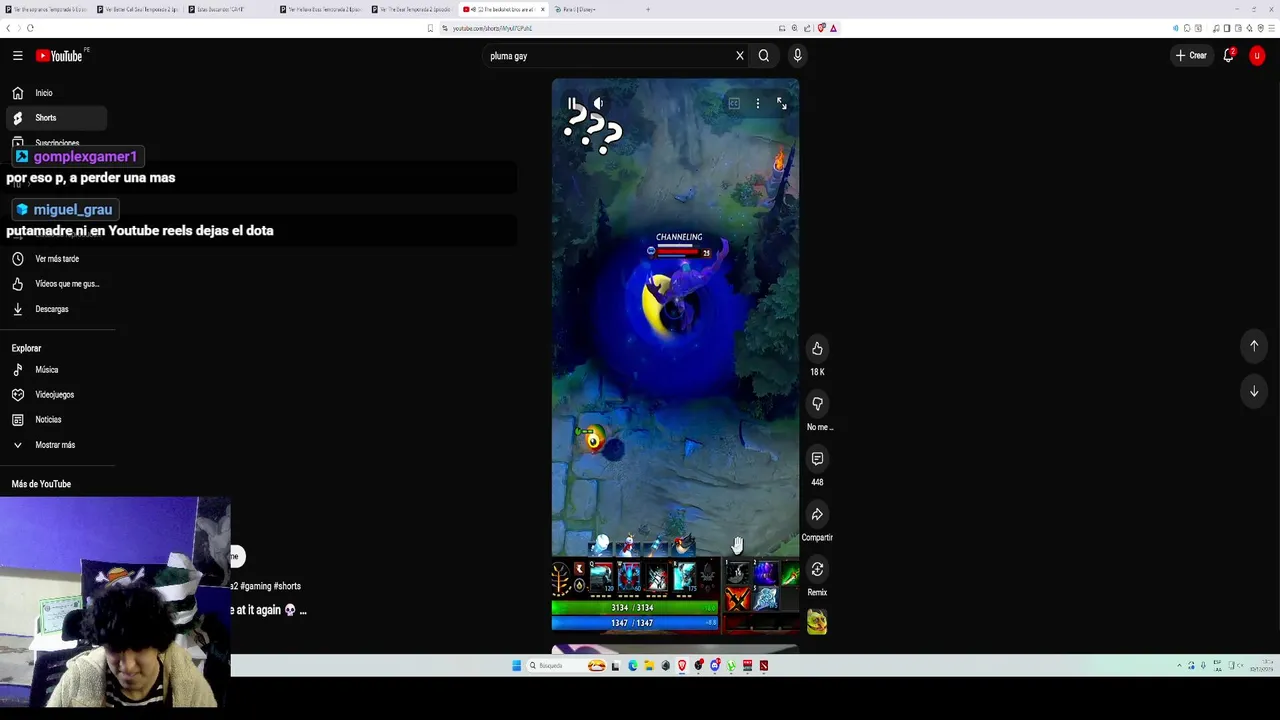Open Música under Explorar
The image size is (1280, 720).
55,370
